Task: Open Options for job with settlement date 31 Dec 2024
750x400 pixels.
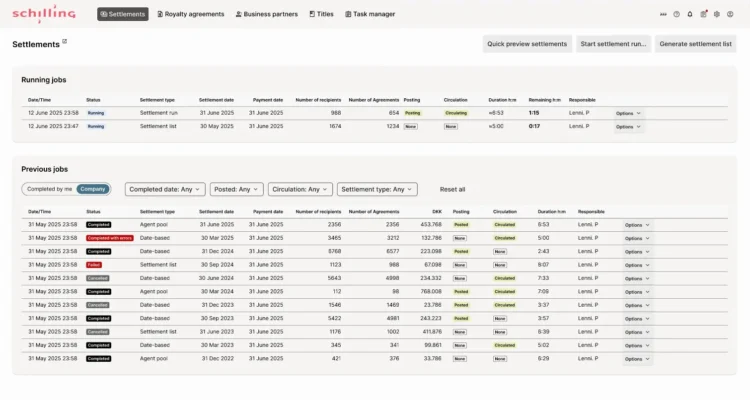Action: click(637, 252)
